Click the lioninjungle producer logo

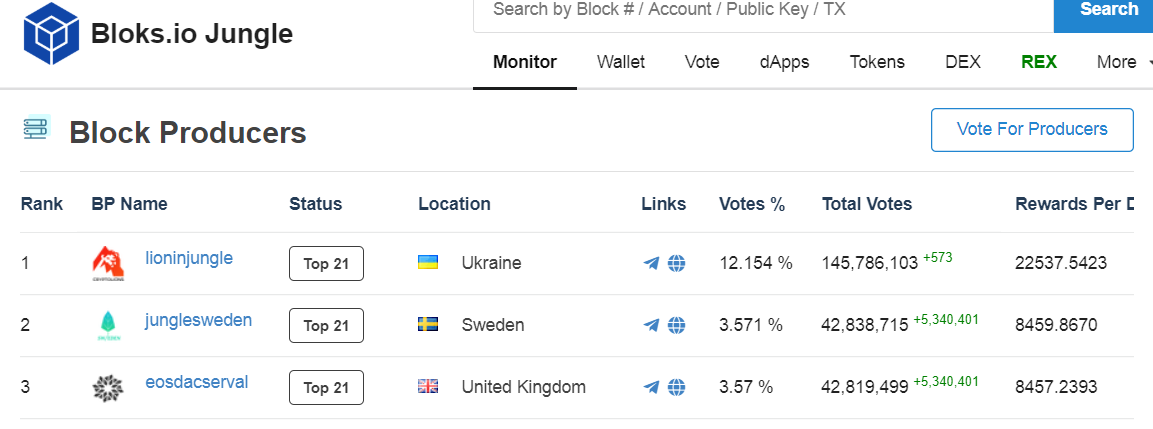(108, 263)
